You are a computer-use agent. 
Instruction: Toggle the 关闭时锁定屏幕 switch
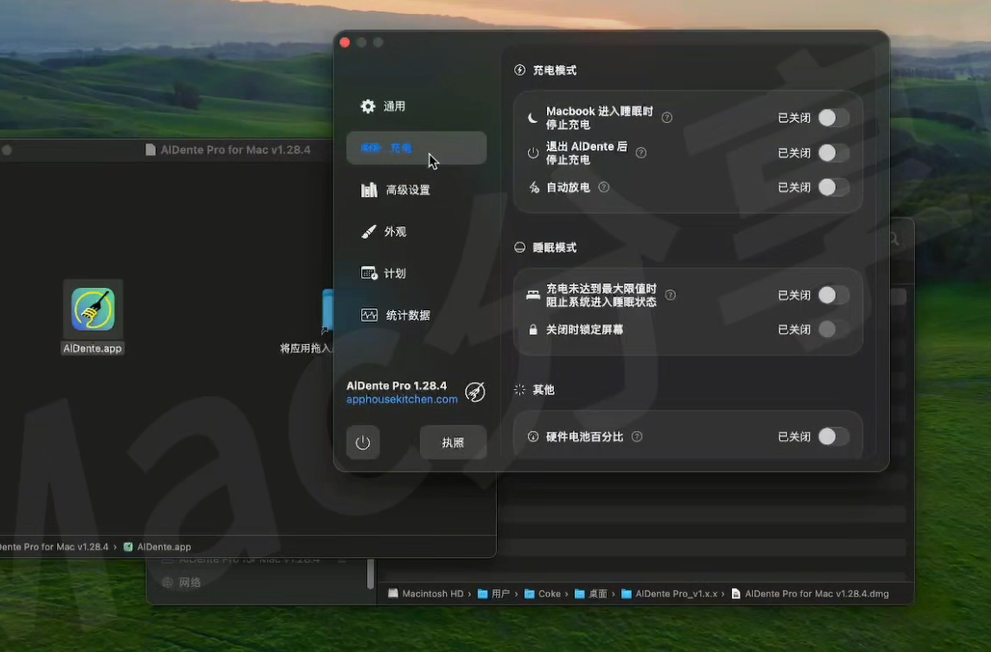[x=833, y=329]
